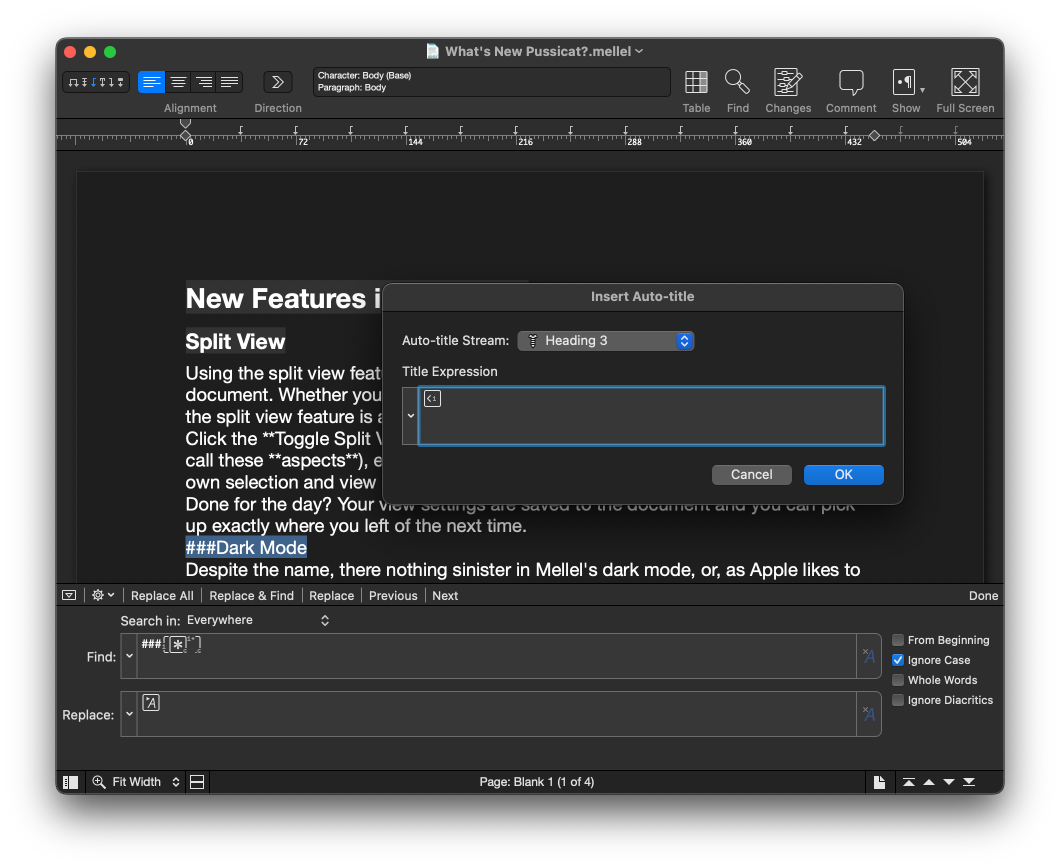The width and height of the screenshot is (1060, 868).
Task: Click inside the Replace text field
Action: pos(496,714)
